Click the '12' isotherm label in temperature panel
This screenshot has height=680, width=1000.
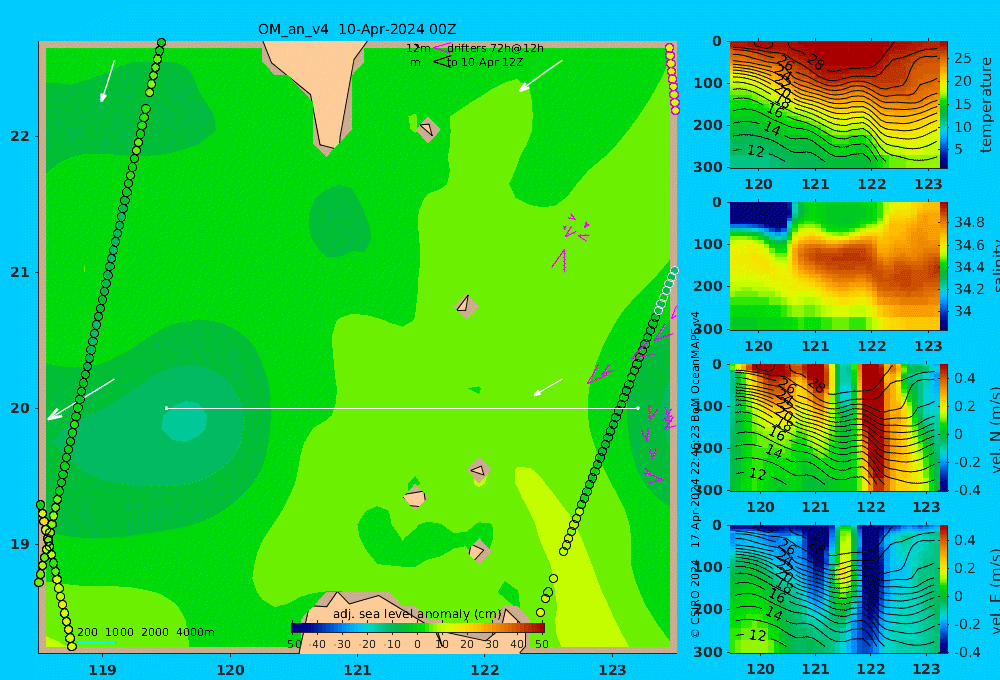755,151
